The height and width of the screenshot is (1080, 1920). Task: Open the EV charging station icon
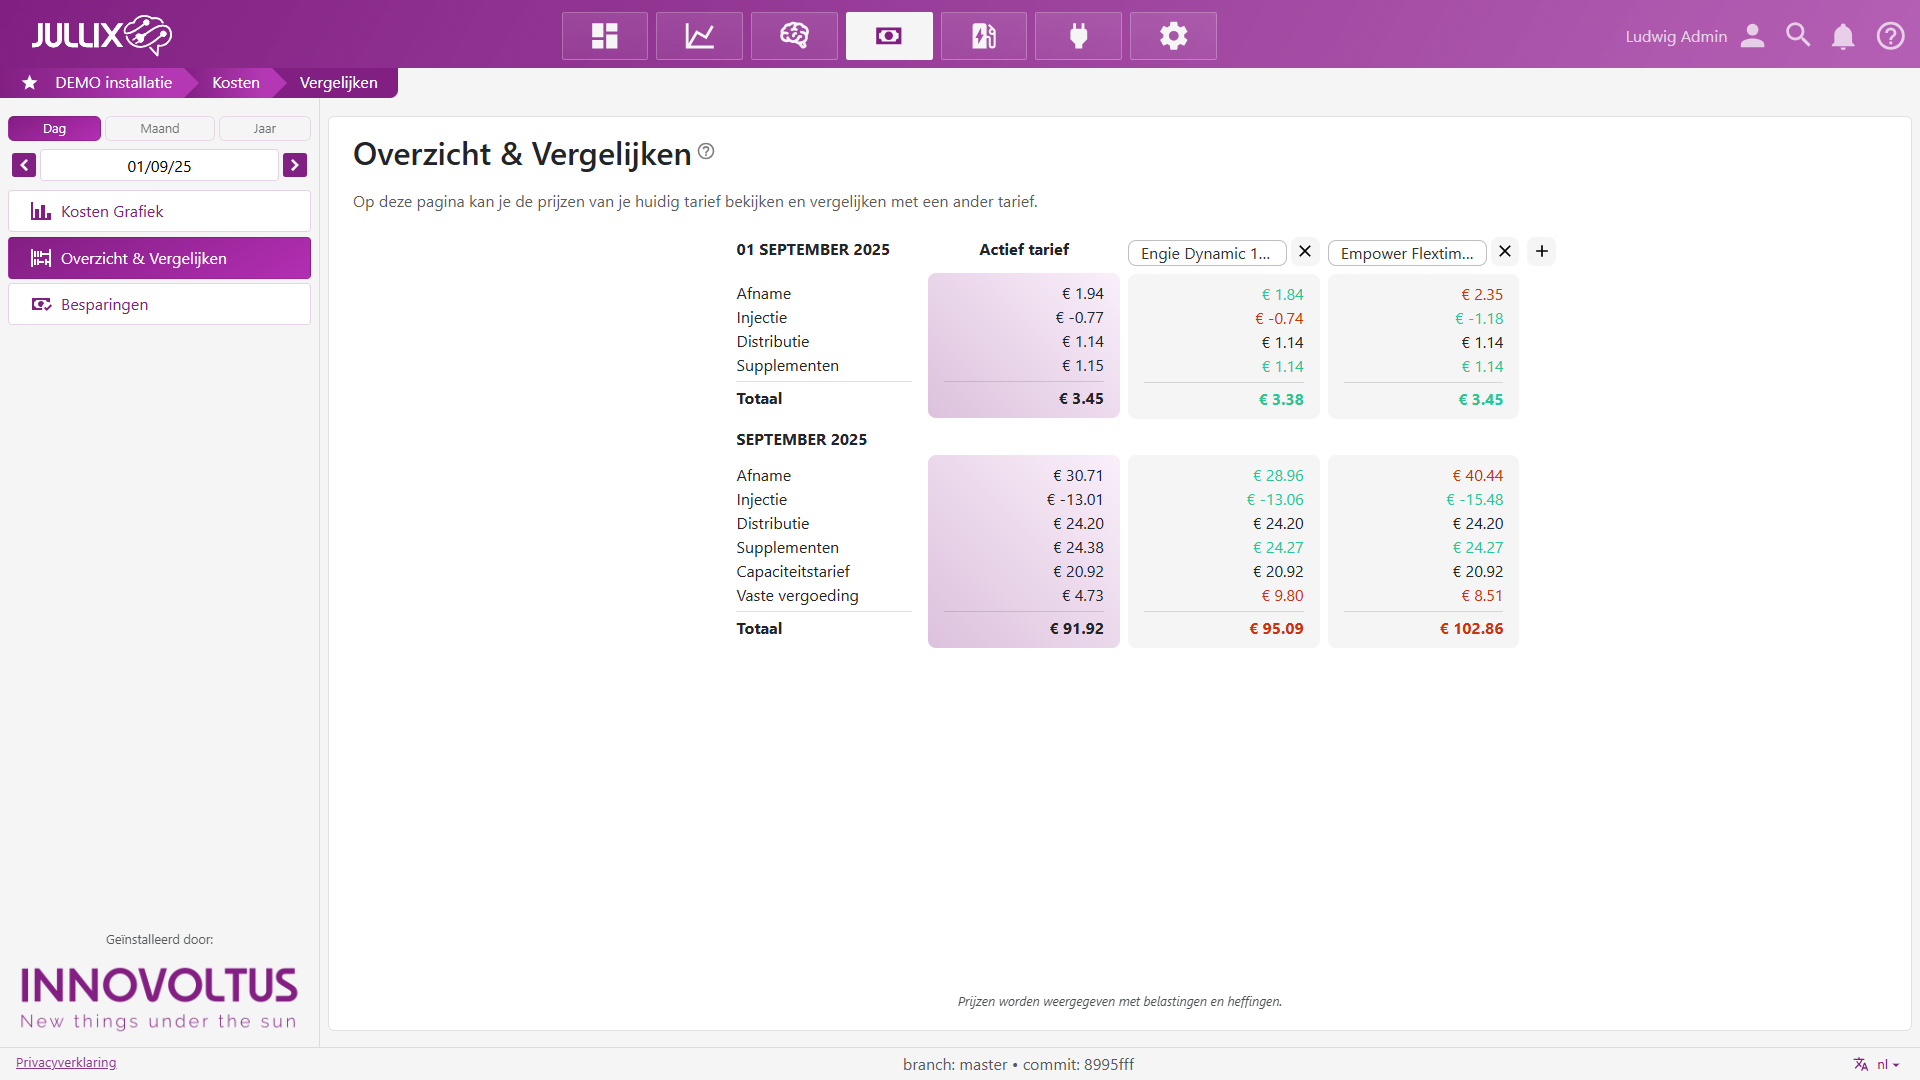983,36
